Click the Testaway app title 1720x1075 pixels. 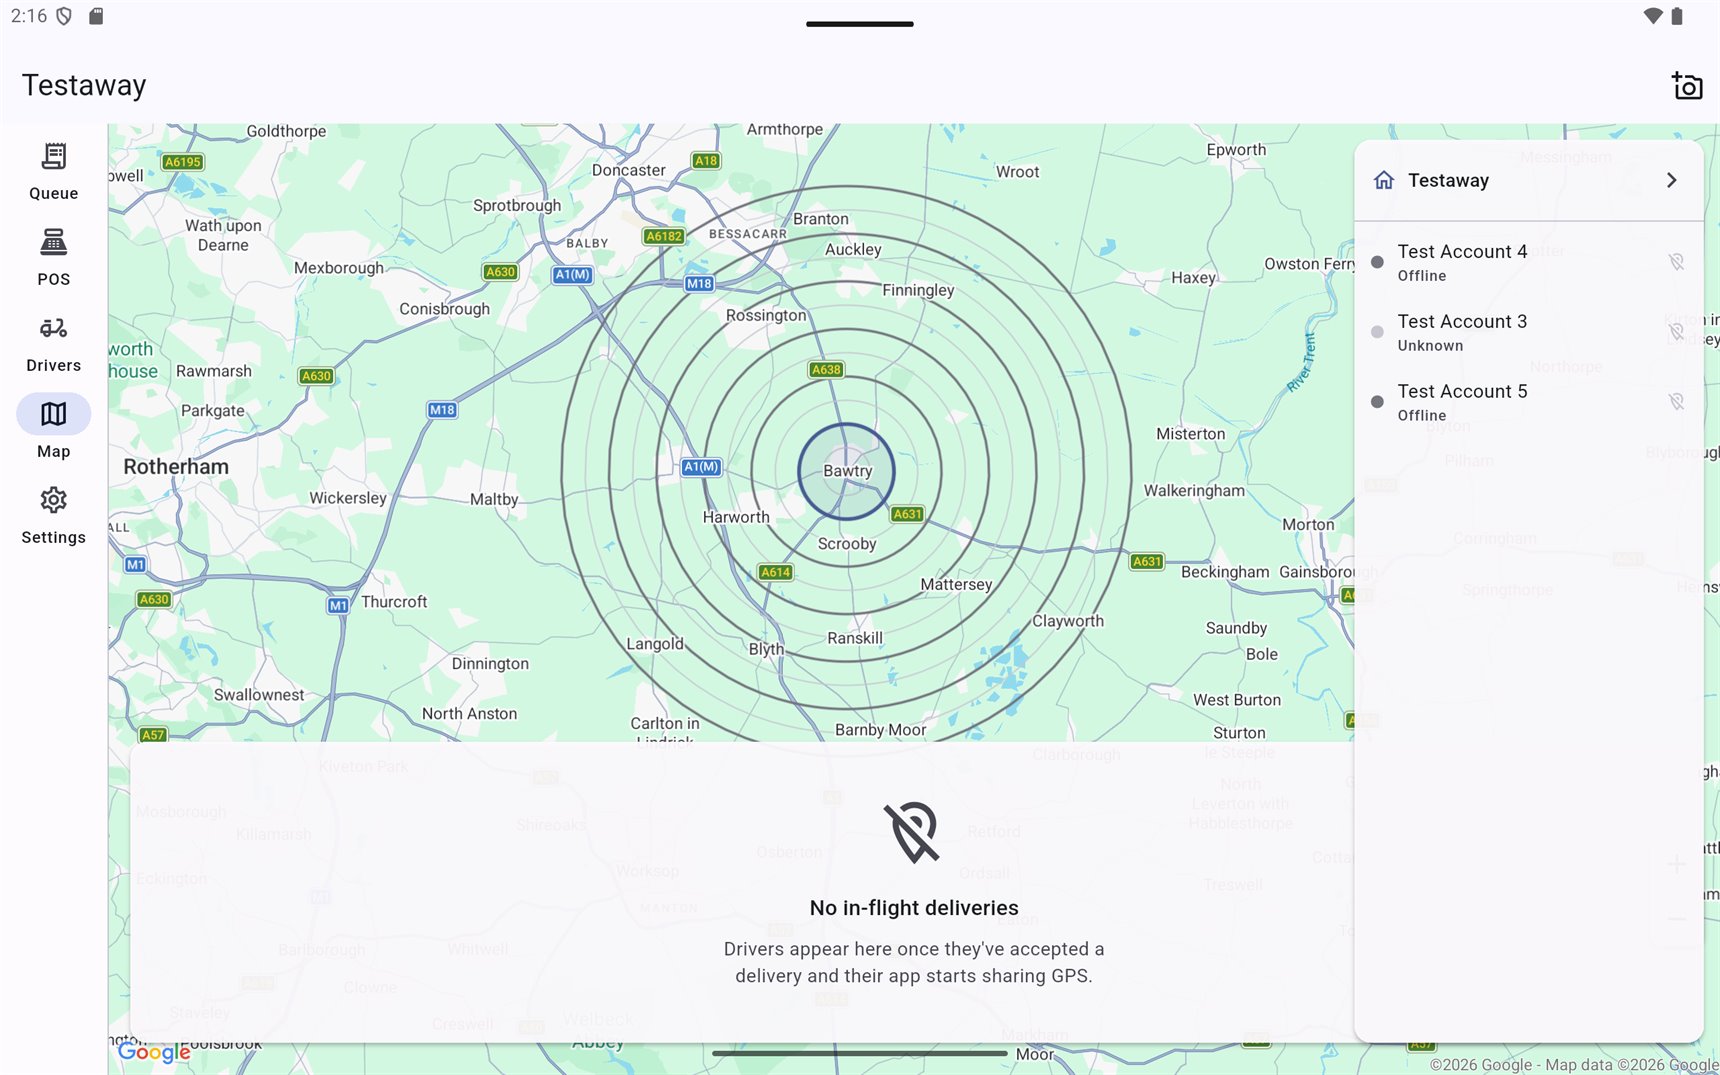[84, 86]
